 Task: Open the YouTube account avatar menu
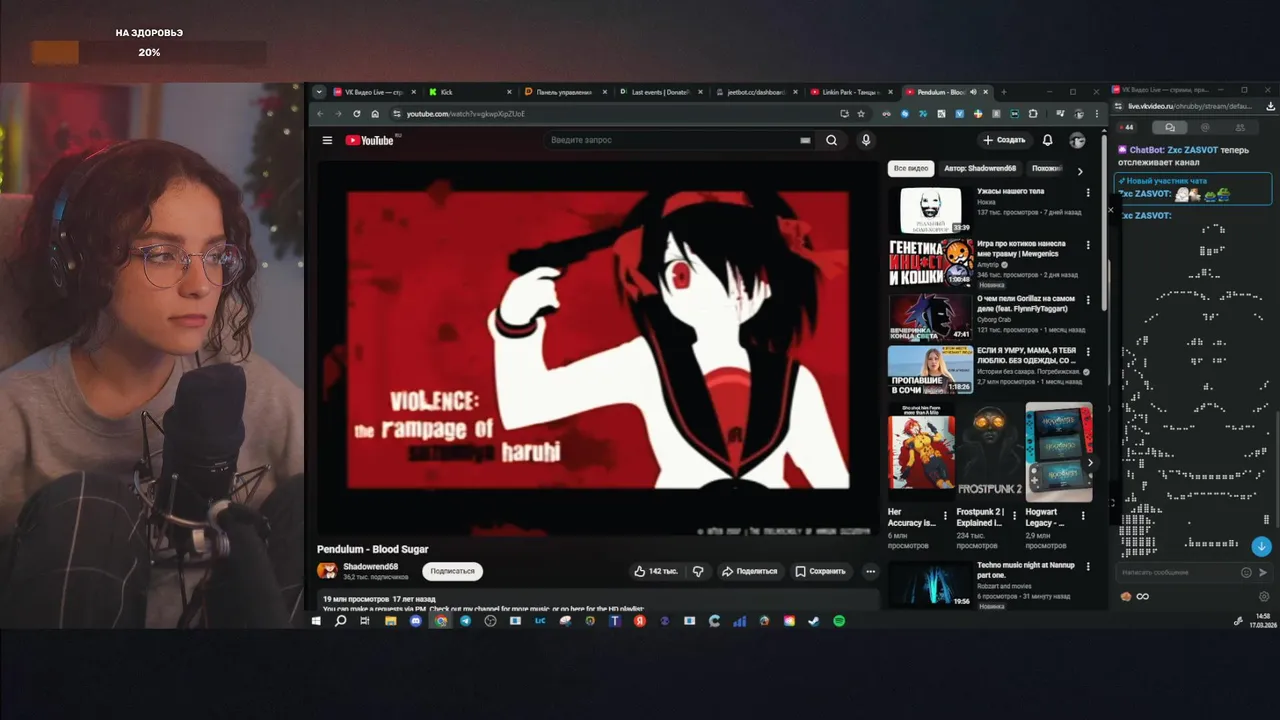[x=1077, y=140]
